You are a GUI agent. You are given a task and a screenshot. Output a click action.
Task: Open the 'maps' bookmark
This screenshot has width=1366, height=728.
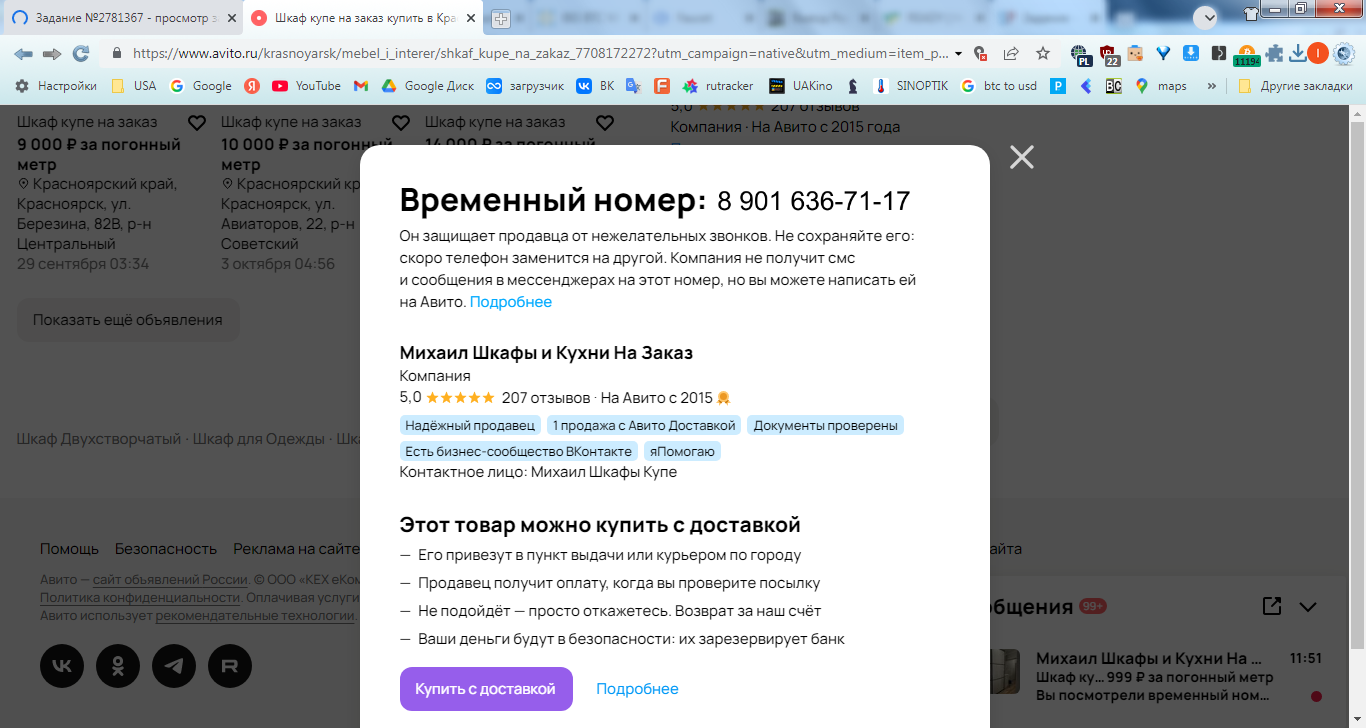tap(1161, 86)
